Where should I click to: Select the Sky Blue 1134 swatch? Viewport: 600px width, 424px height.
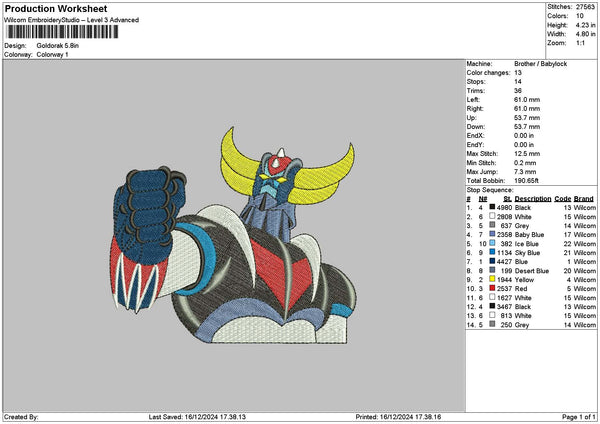pos(492,252)
